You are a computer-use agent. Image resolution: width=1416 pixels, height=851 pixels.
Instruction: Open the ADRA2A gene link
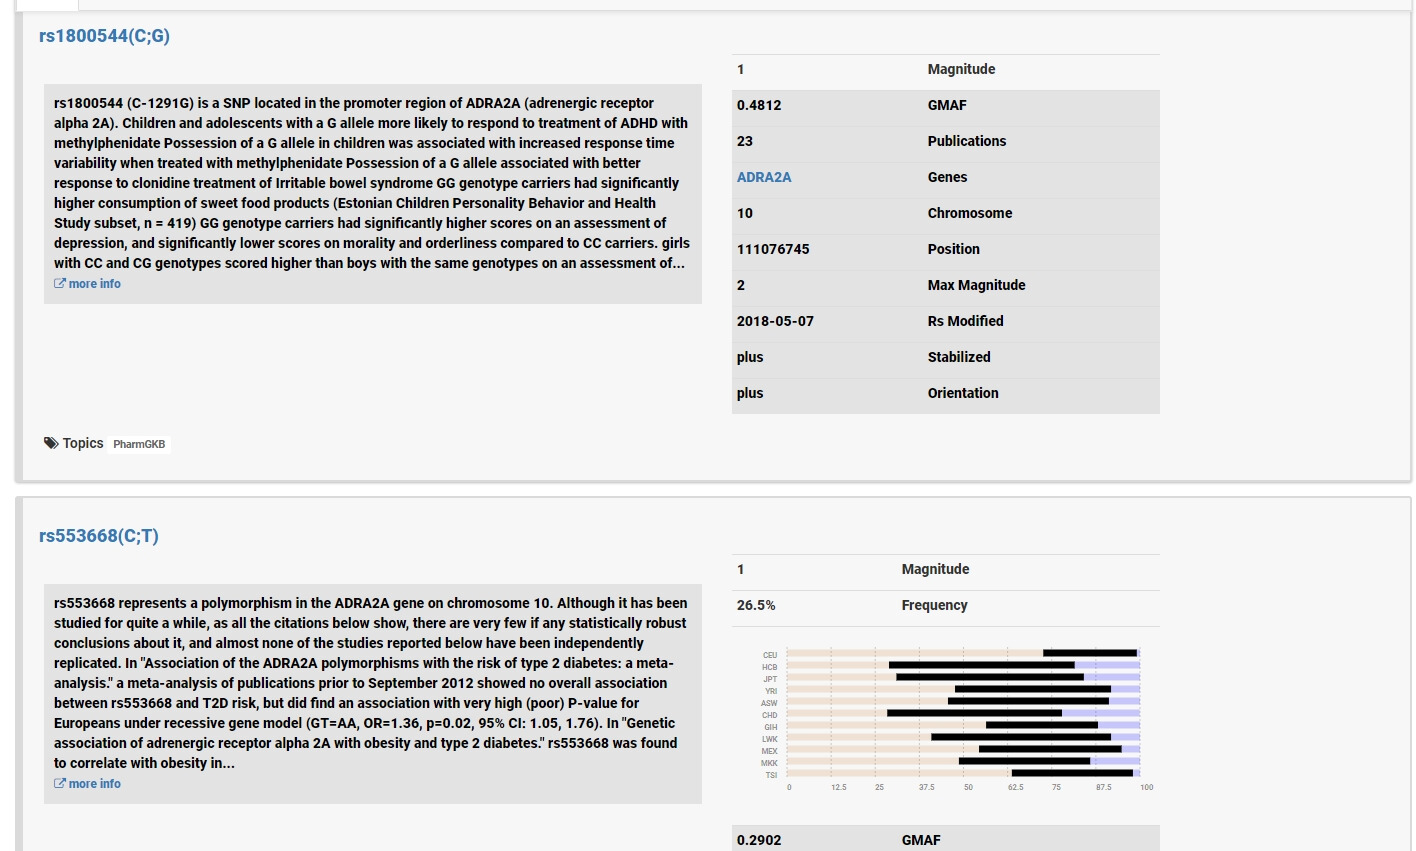point(764,177)
